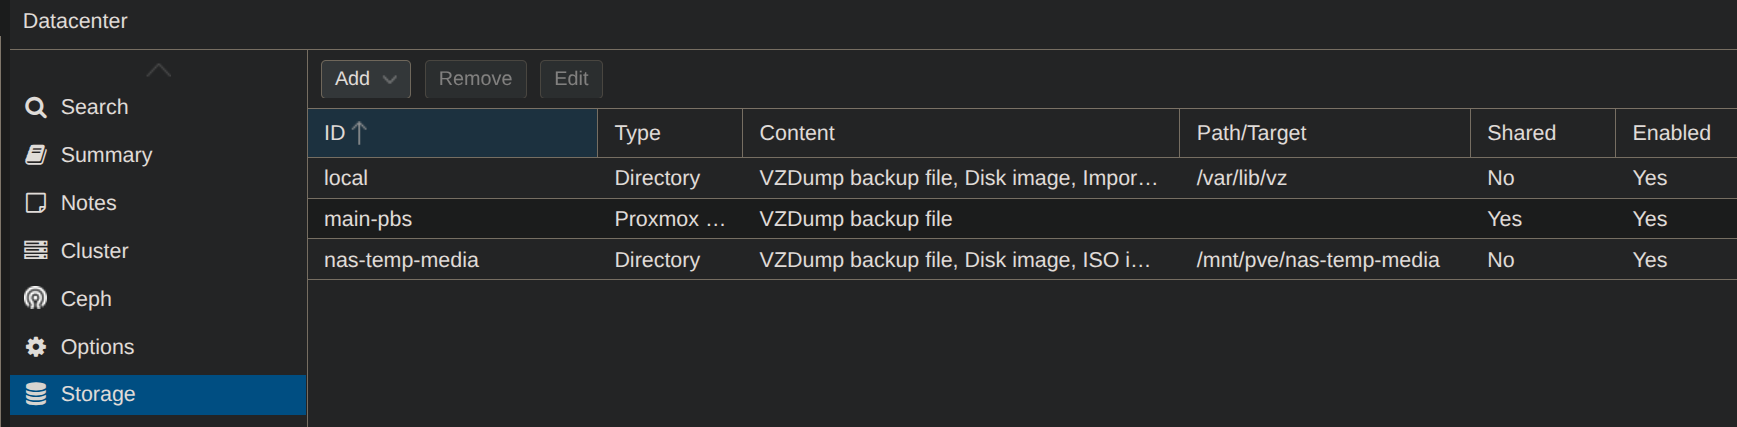Image resolution: width=1737 pixels, height=427 pixels.
Task: Sort by the Shared column header
Action: pyautogui.click(x=1521, y=133)
